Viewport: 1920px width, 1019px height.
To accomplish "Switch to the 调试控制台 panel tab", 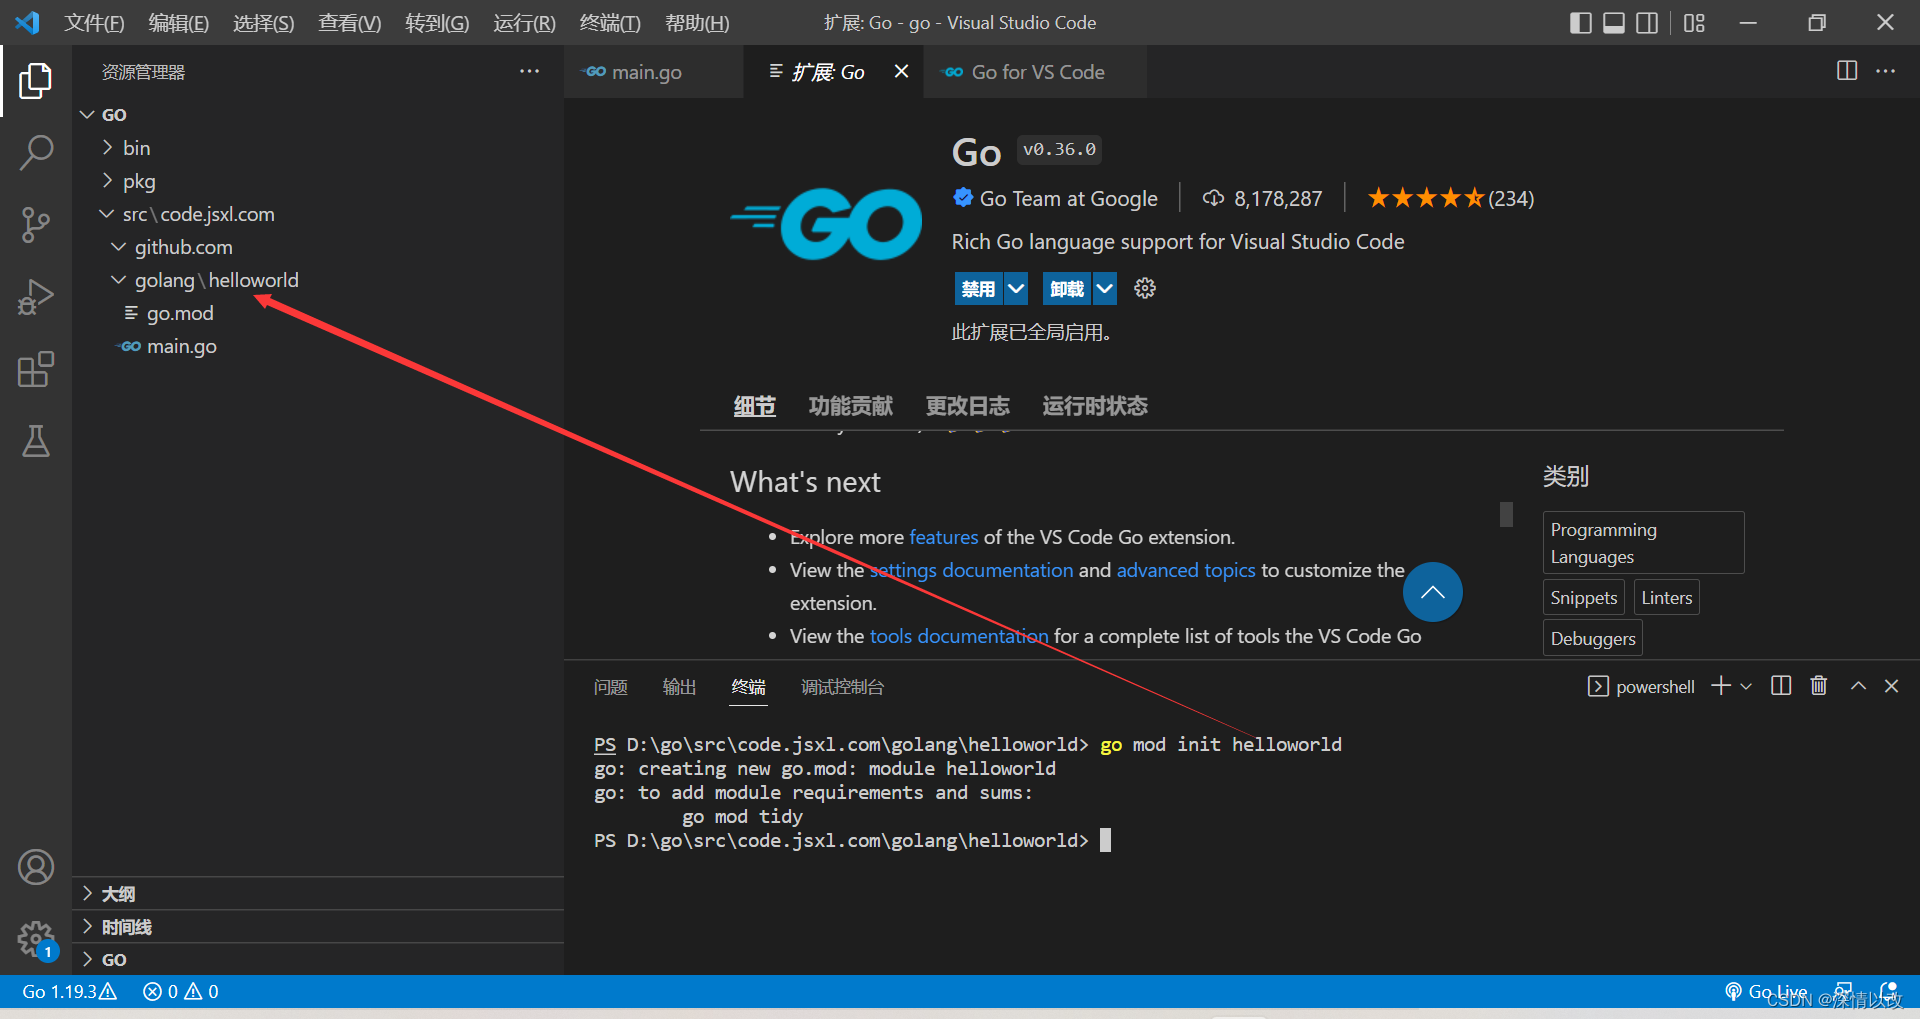I will pos(842,687).
